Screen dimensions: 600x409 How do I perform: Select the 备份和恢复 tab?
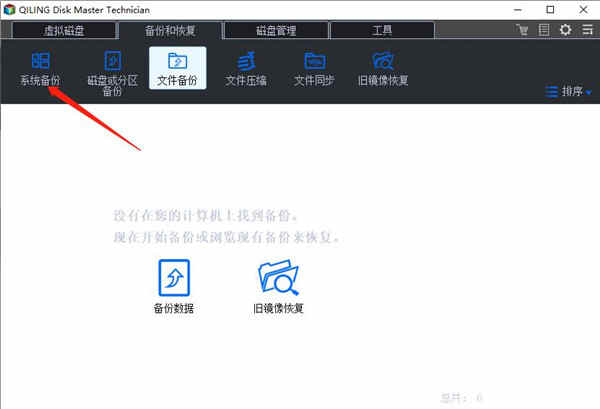[x=170, y=30]
